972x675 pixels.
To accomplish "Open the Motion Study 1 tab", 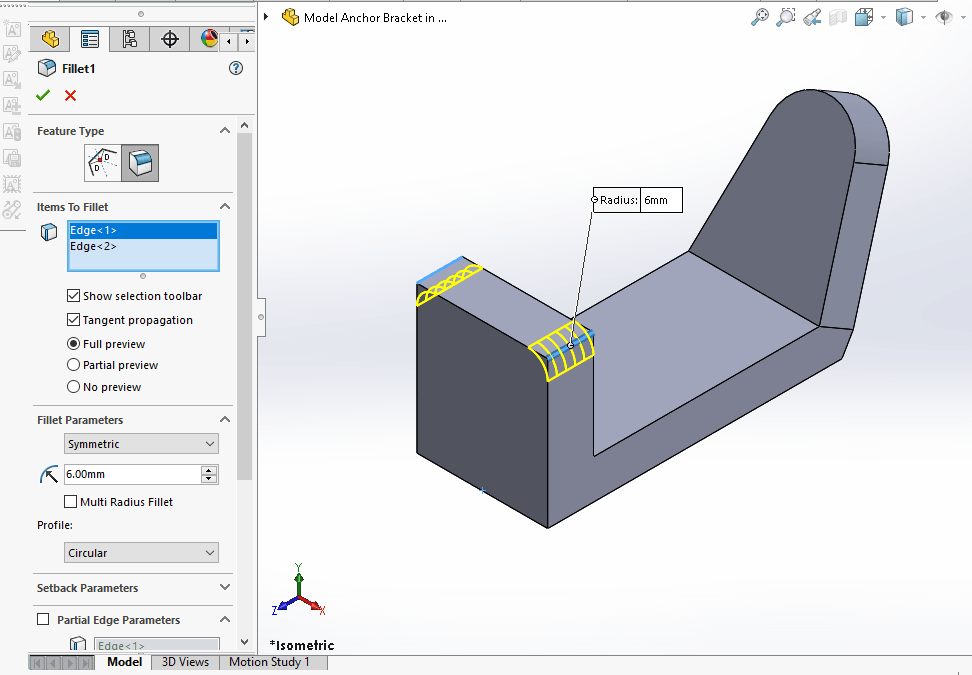I will [x=272, y=662].
